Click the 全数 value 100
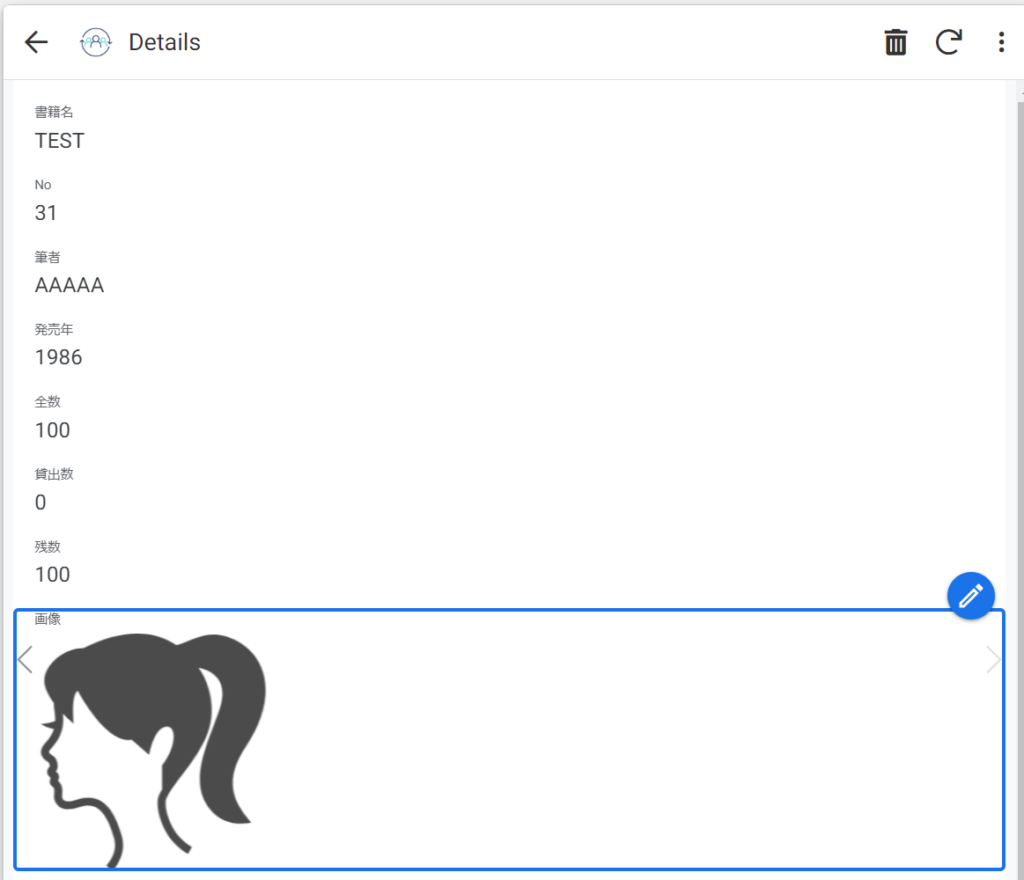This screenshot has height=880, width=1024. pos(52,430)
